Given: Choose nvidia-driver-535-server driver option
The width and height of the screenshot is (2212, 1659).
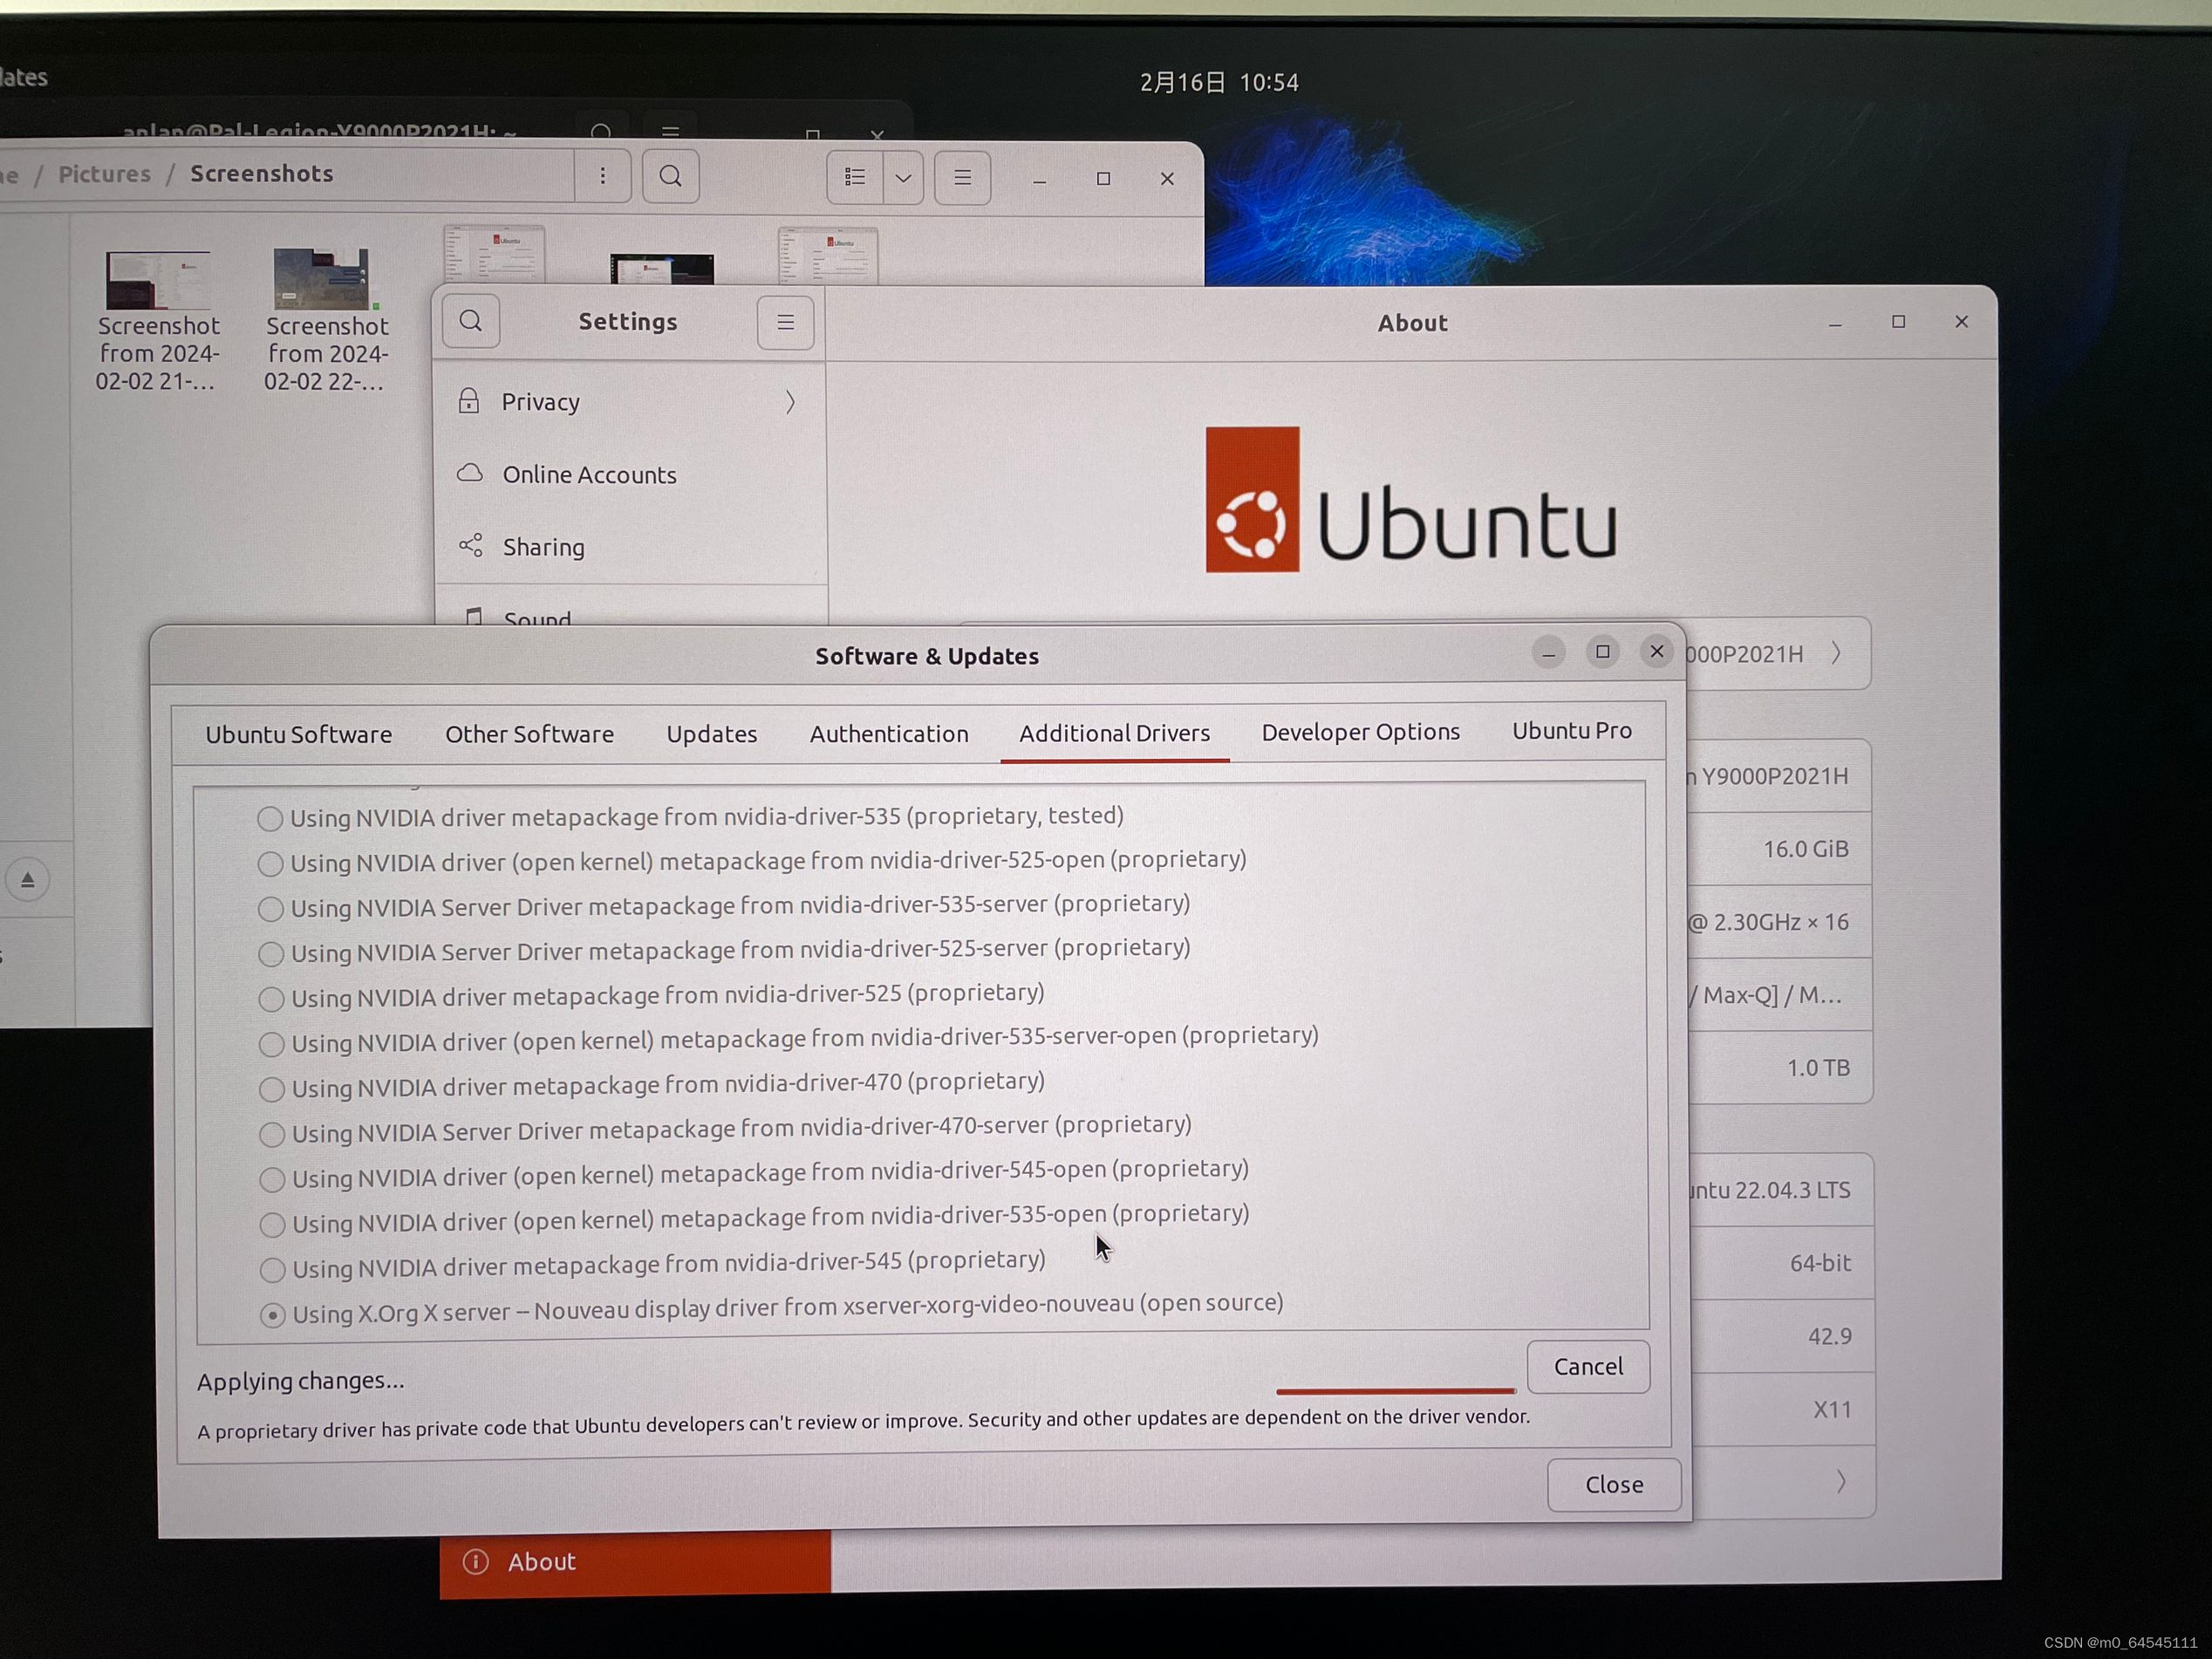Looking at the screenshot, I should point(270,909).
